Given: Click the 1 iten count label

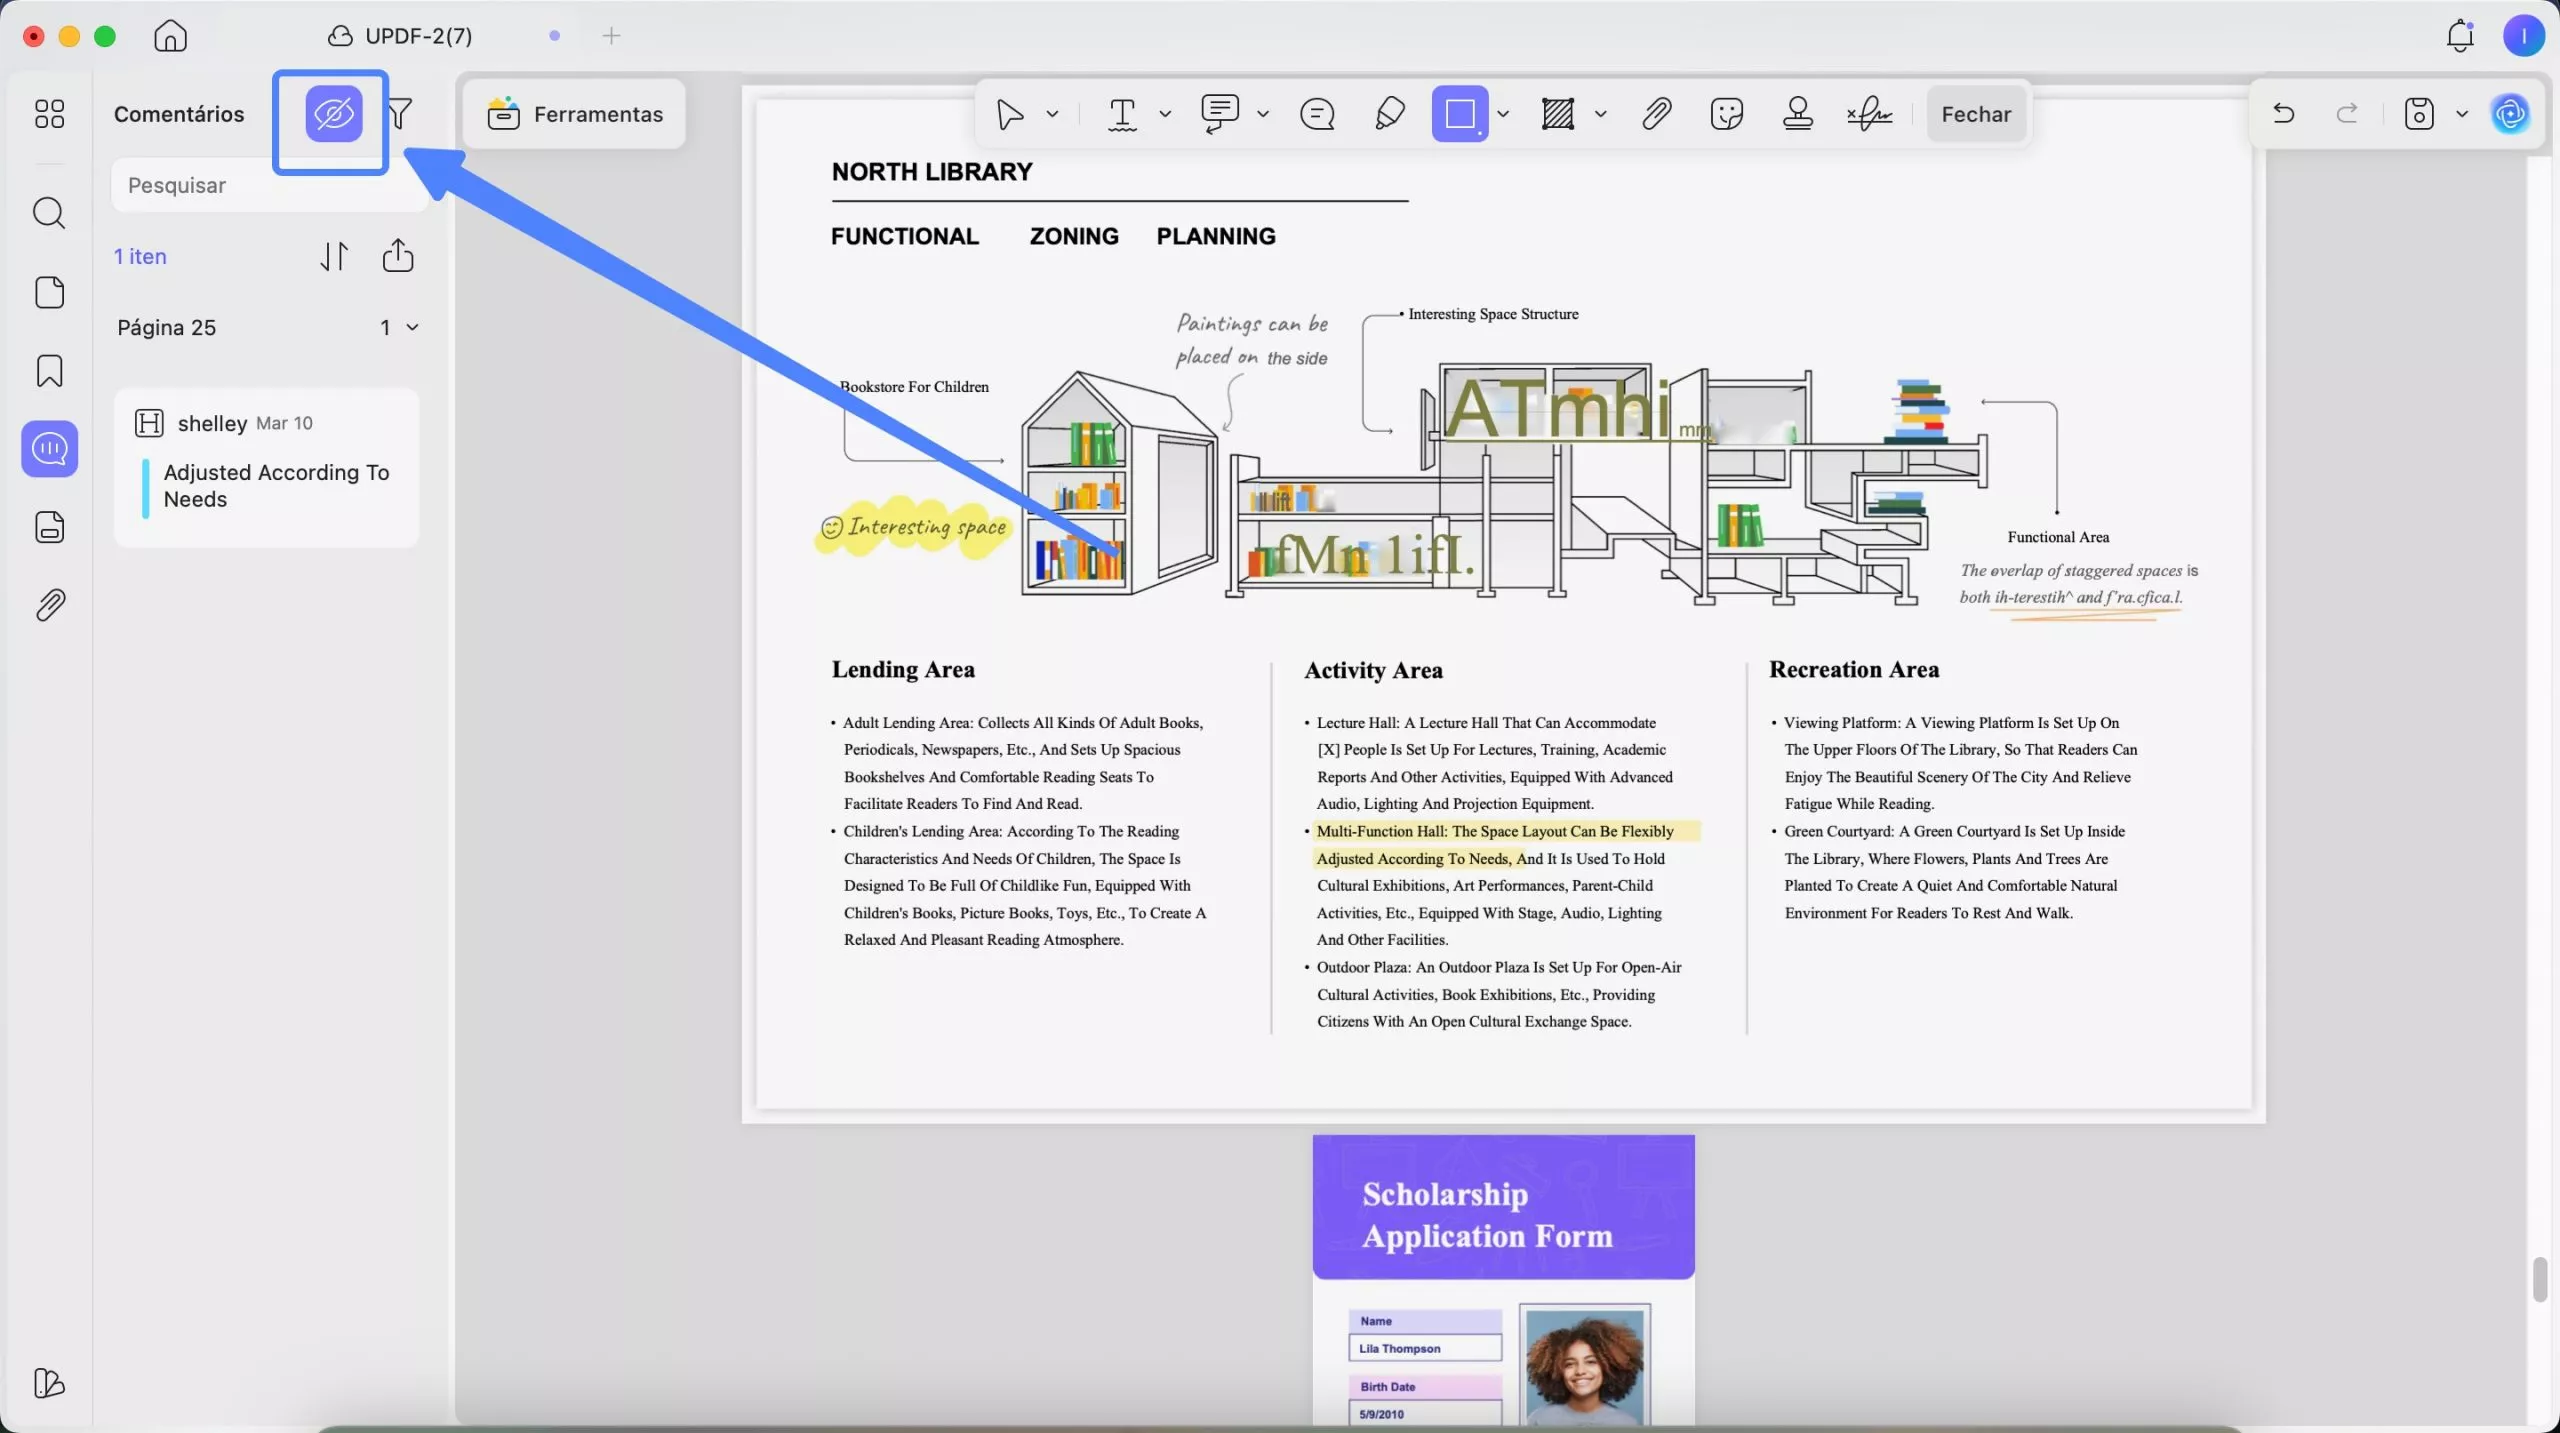Looking at the screenshot, I should coord(140,256).
